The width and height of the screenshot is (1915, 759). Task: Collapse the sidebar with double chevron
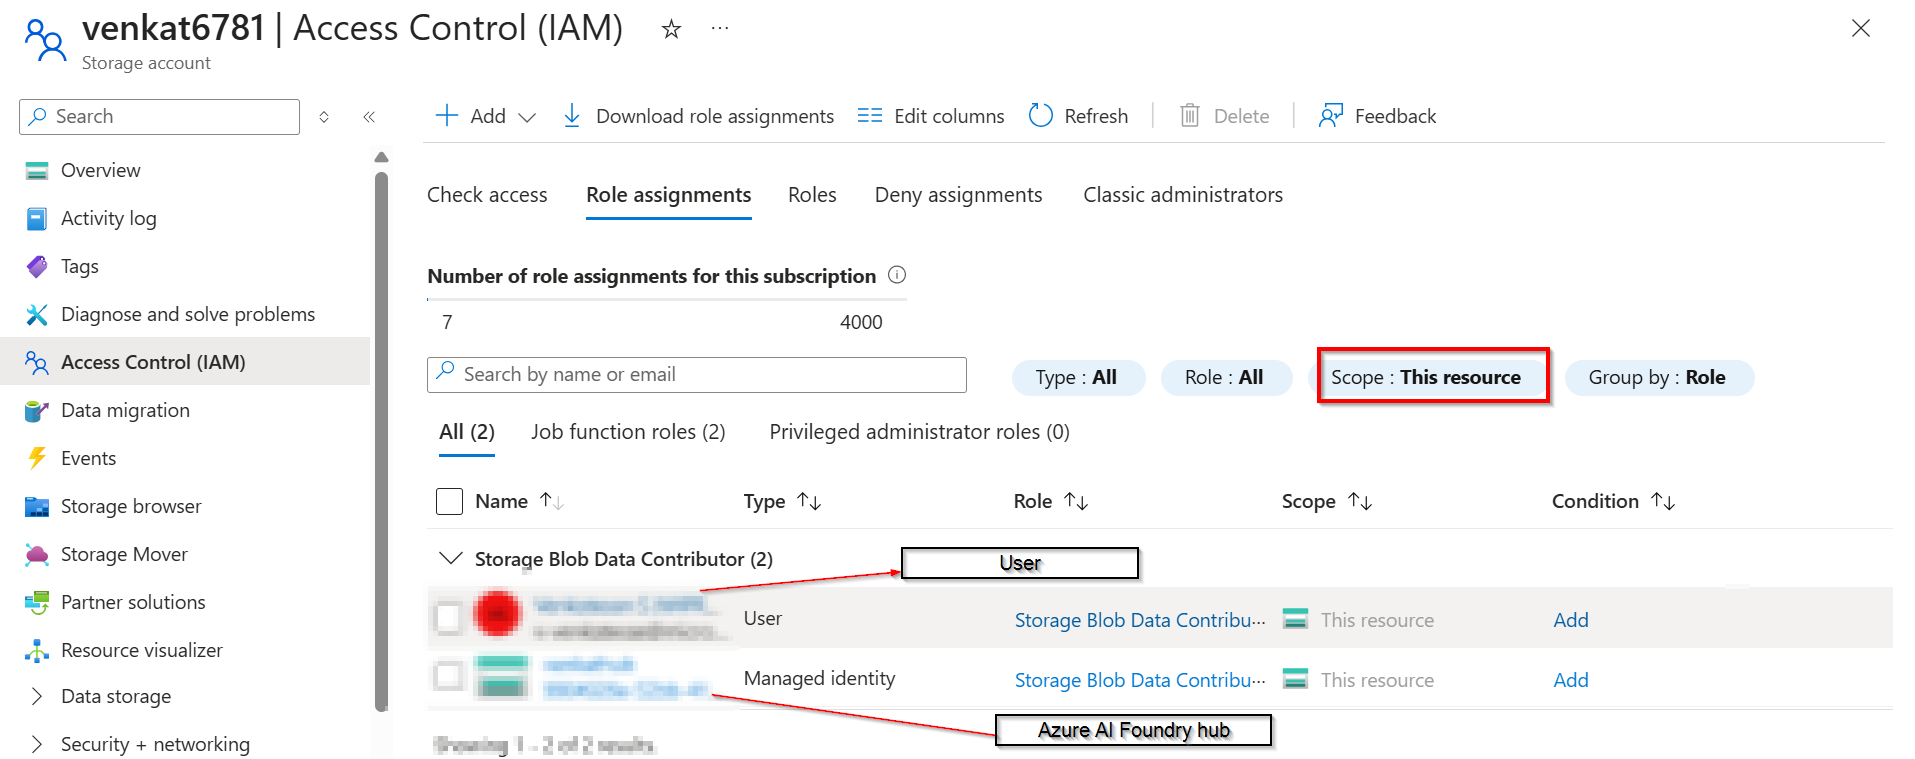coord(369,117)
